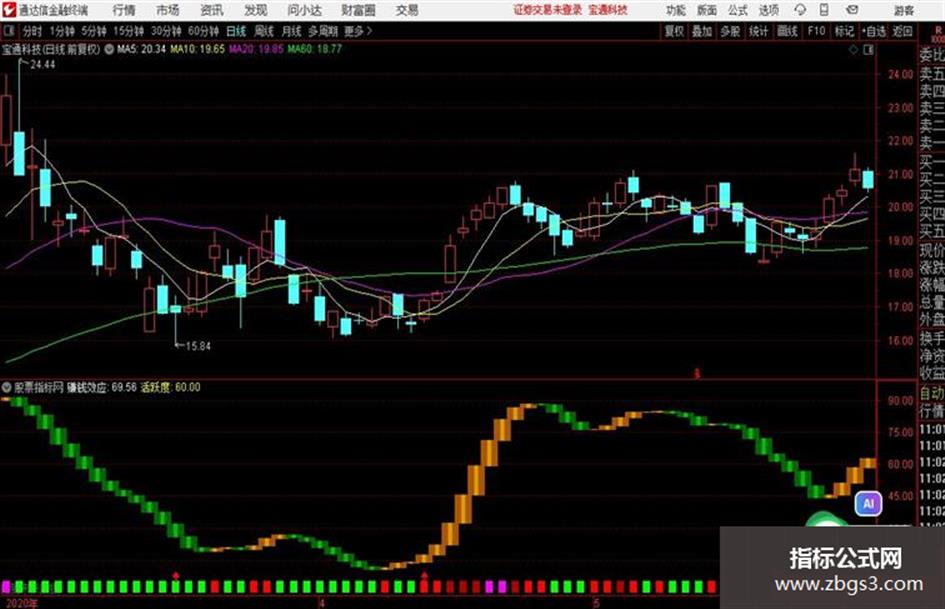Switch to 15分钟 period
This screenshot has height=609, width=945.
coord(129,31)
